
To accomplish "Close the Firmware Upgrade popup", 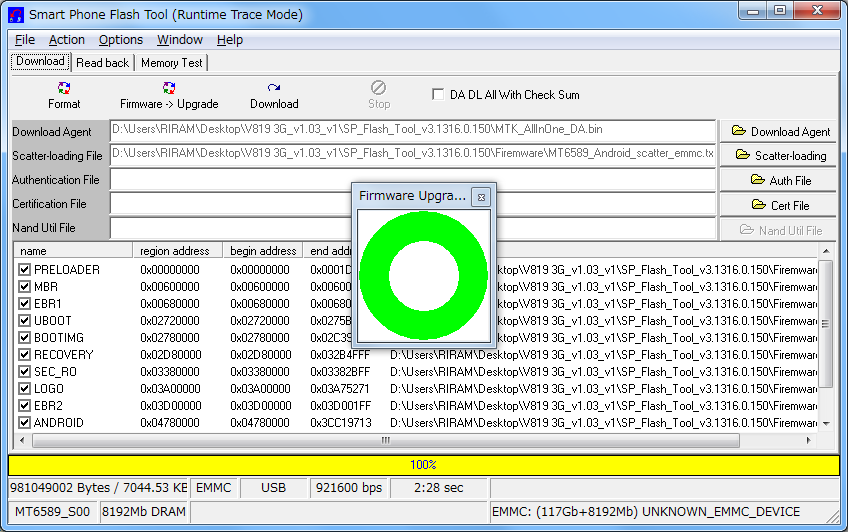I will click(481, 197).
